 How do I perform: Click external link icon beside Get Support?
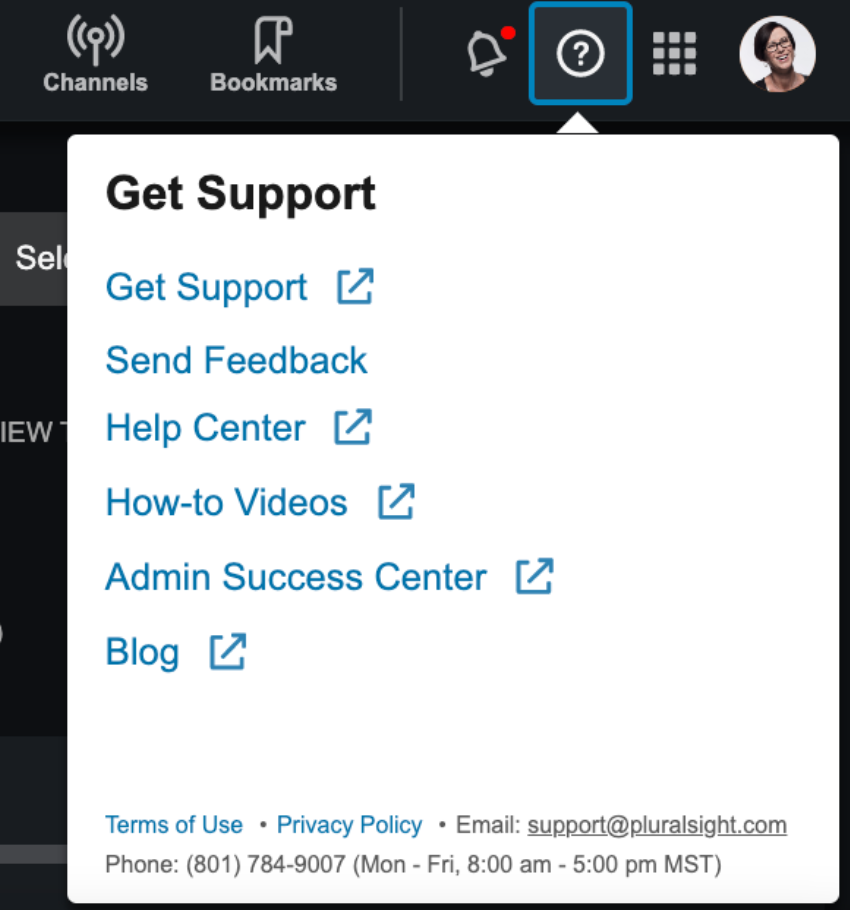355,286
